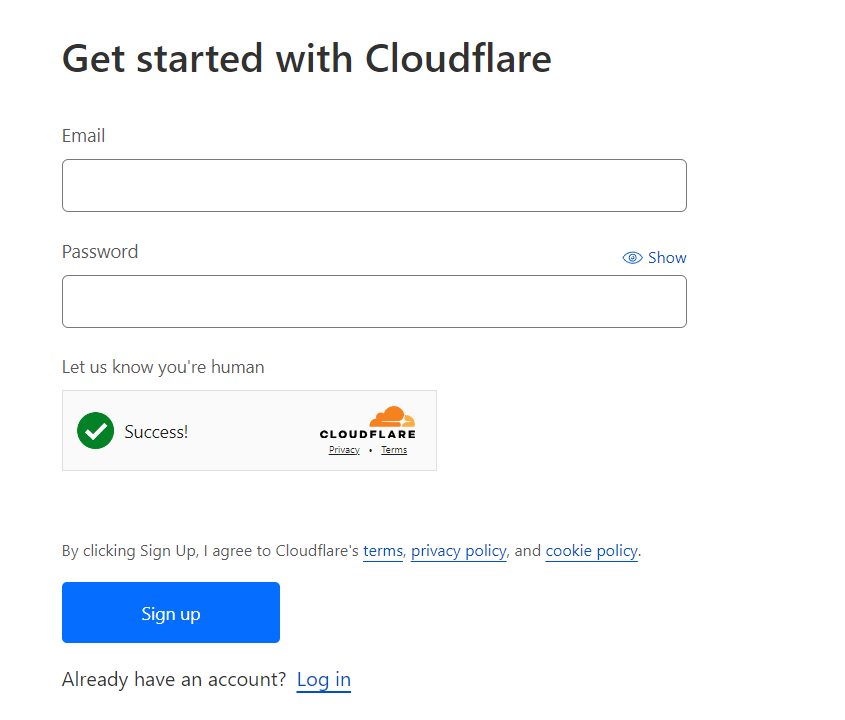This screenshot has height=720, width=845.
Task: Toggle password visibility with Show
Action: (666, 258)
